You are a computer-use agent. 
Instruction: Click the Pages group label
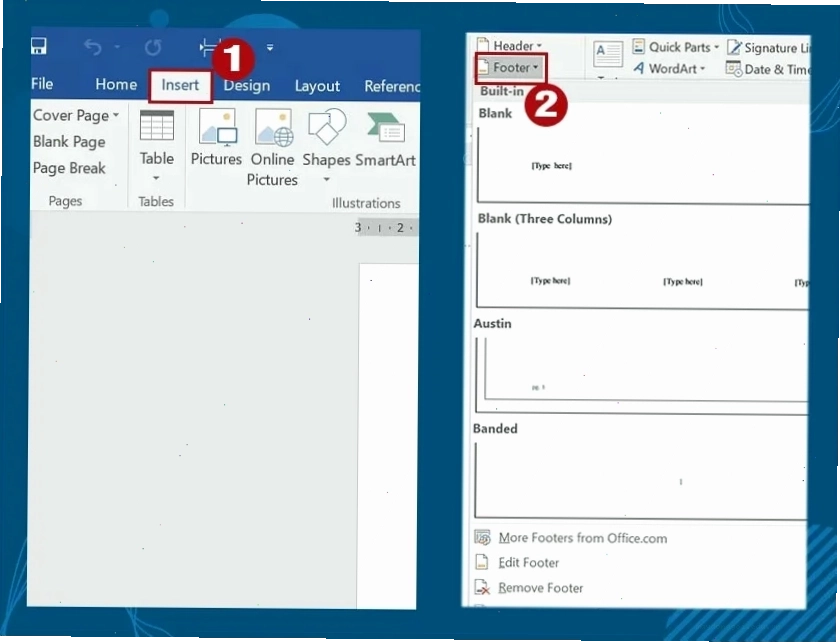coord(65,201)
